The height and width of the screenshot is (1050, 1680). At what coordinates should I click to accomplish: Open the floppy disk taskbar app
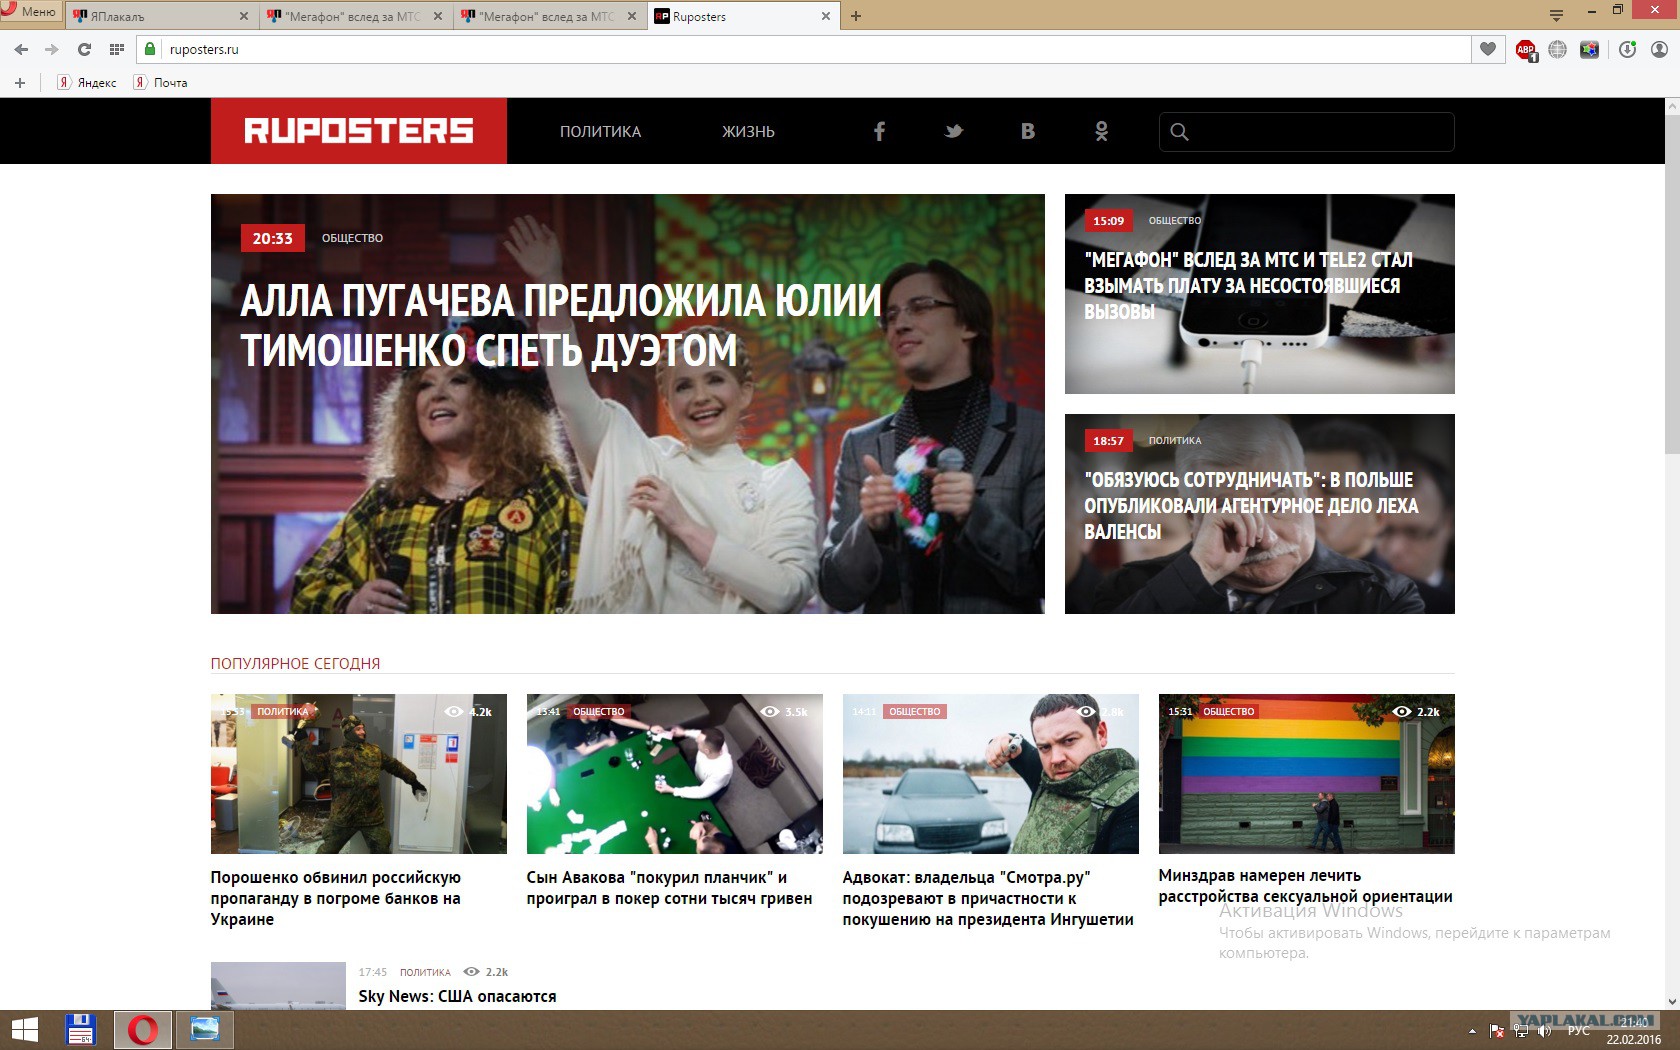80,1030
